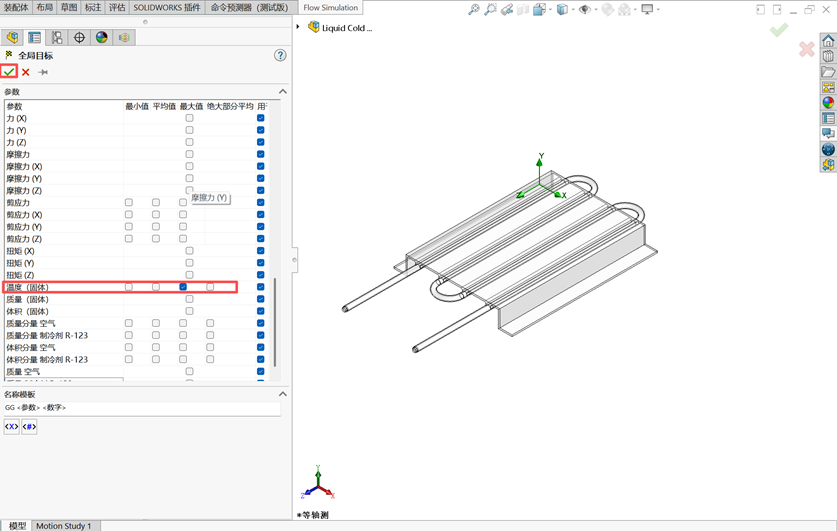Screen dimensions: 837x531
Task: Click the Apply Scene icon
Action: tap(624, 9)
